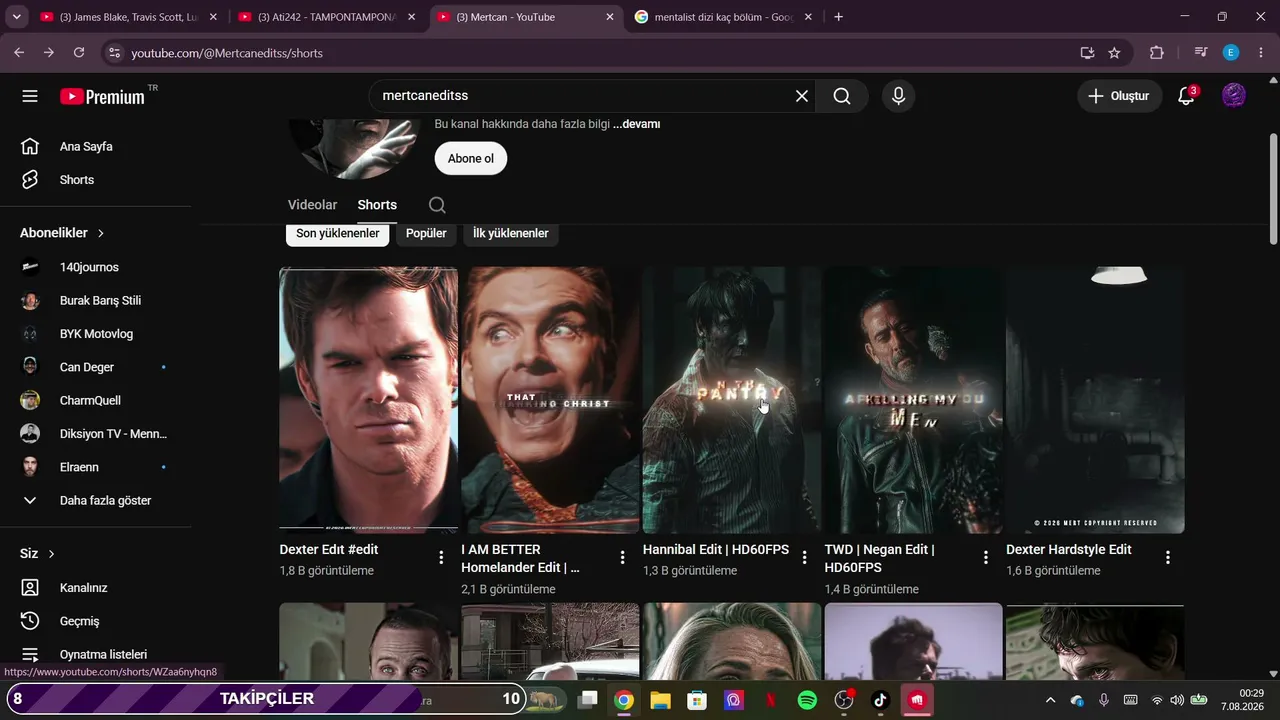The image size is (1280, 720).
Task: Run search with the magnifier button
Action: (842, 96)
